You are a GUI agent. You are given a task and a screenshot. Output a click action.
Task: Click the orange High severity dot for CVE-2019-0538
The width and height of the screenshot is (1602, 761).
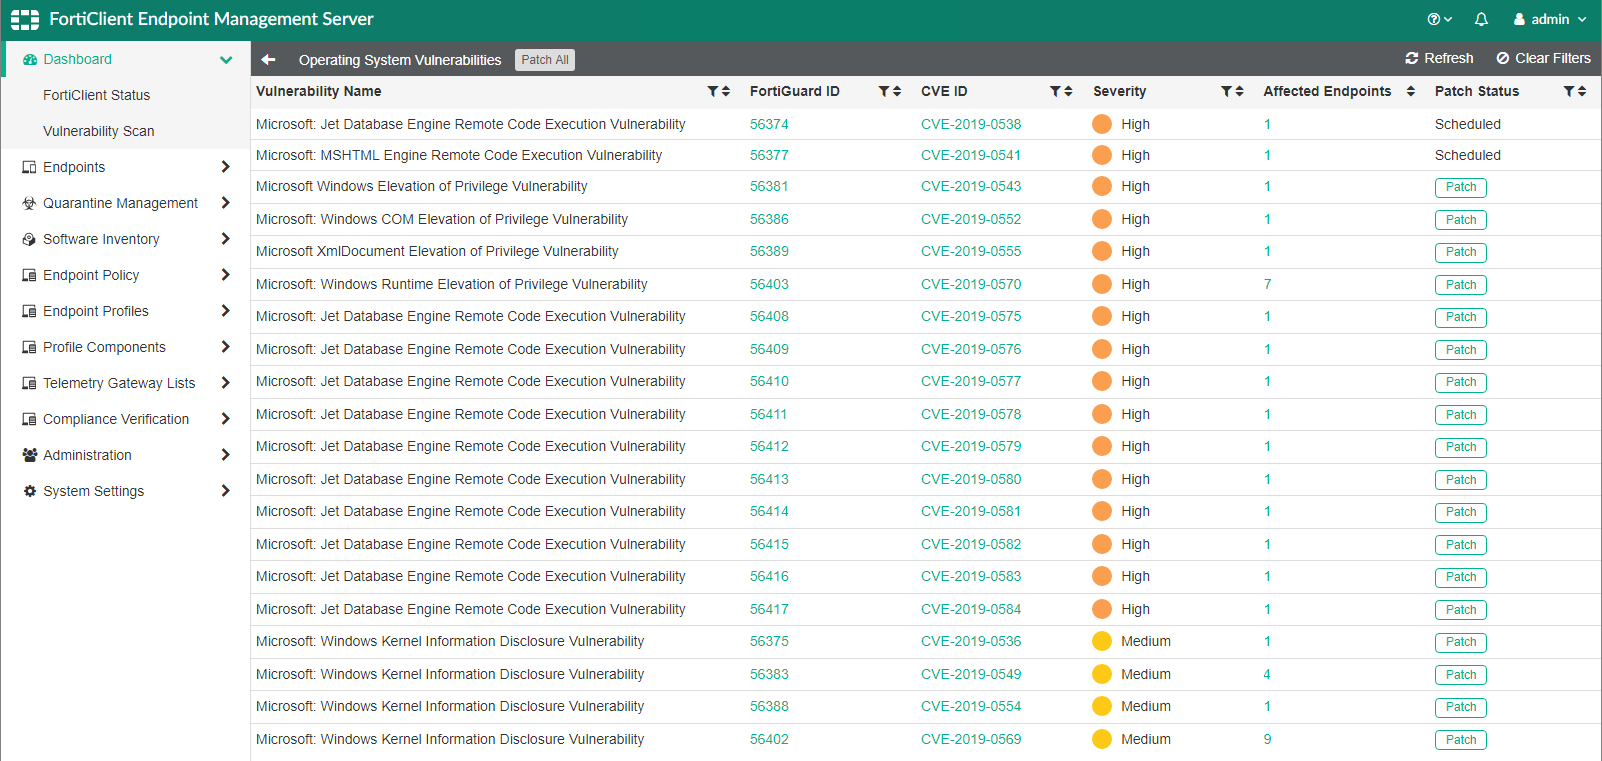1101,124
